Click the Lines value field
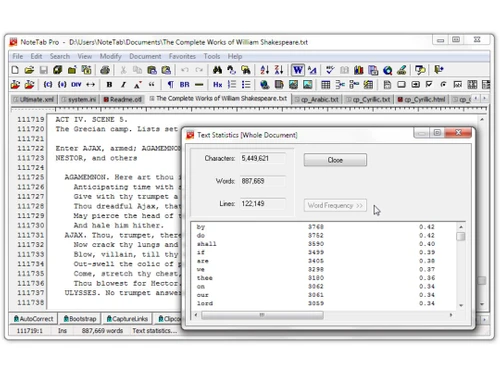Screen dimensions: 500x375 click(x=263, y=204)
